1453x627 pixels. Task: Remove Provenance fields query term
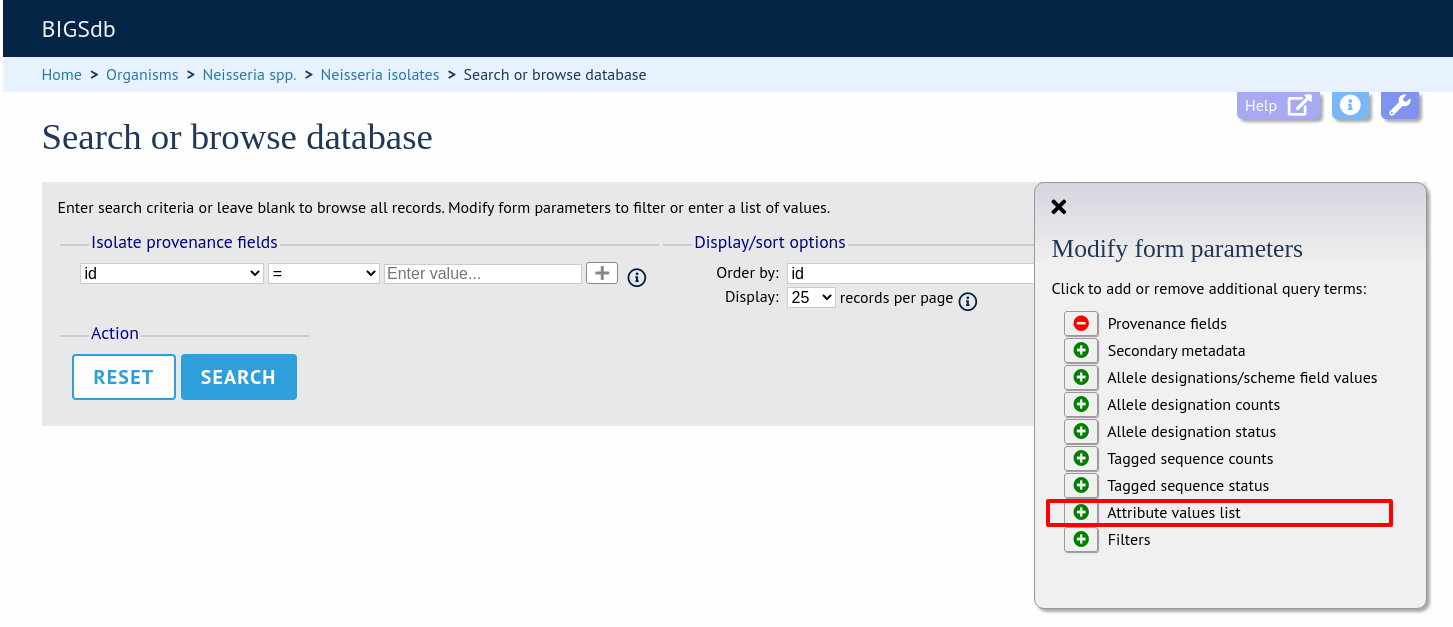(x=1081, y=323)
